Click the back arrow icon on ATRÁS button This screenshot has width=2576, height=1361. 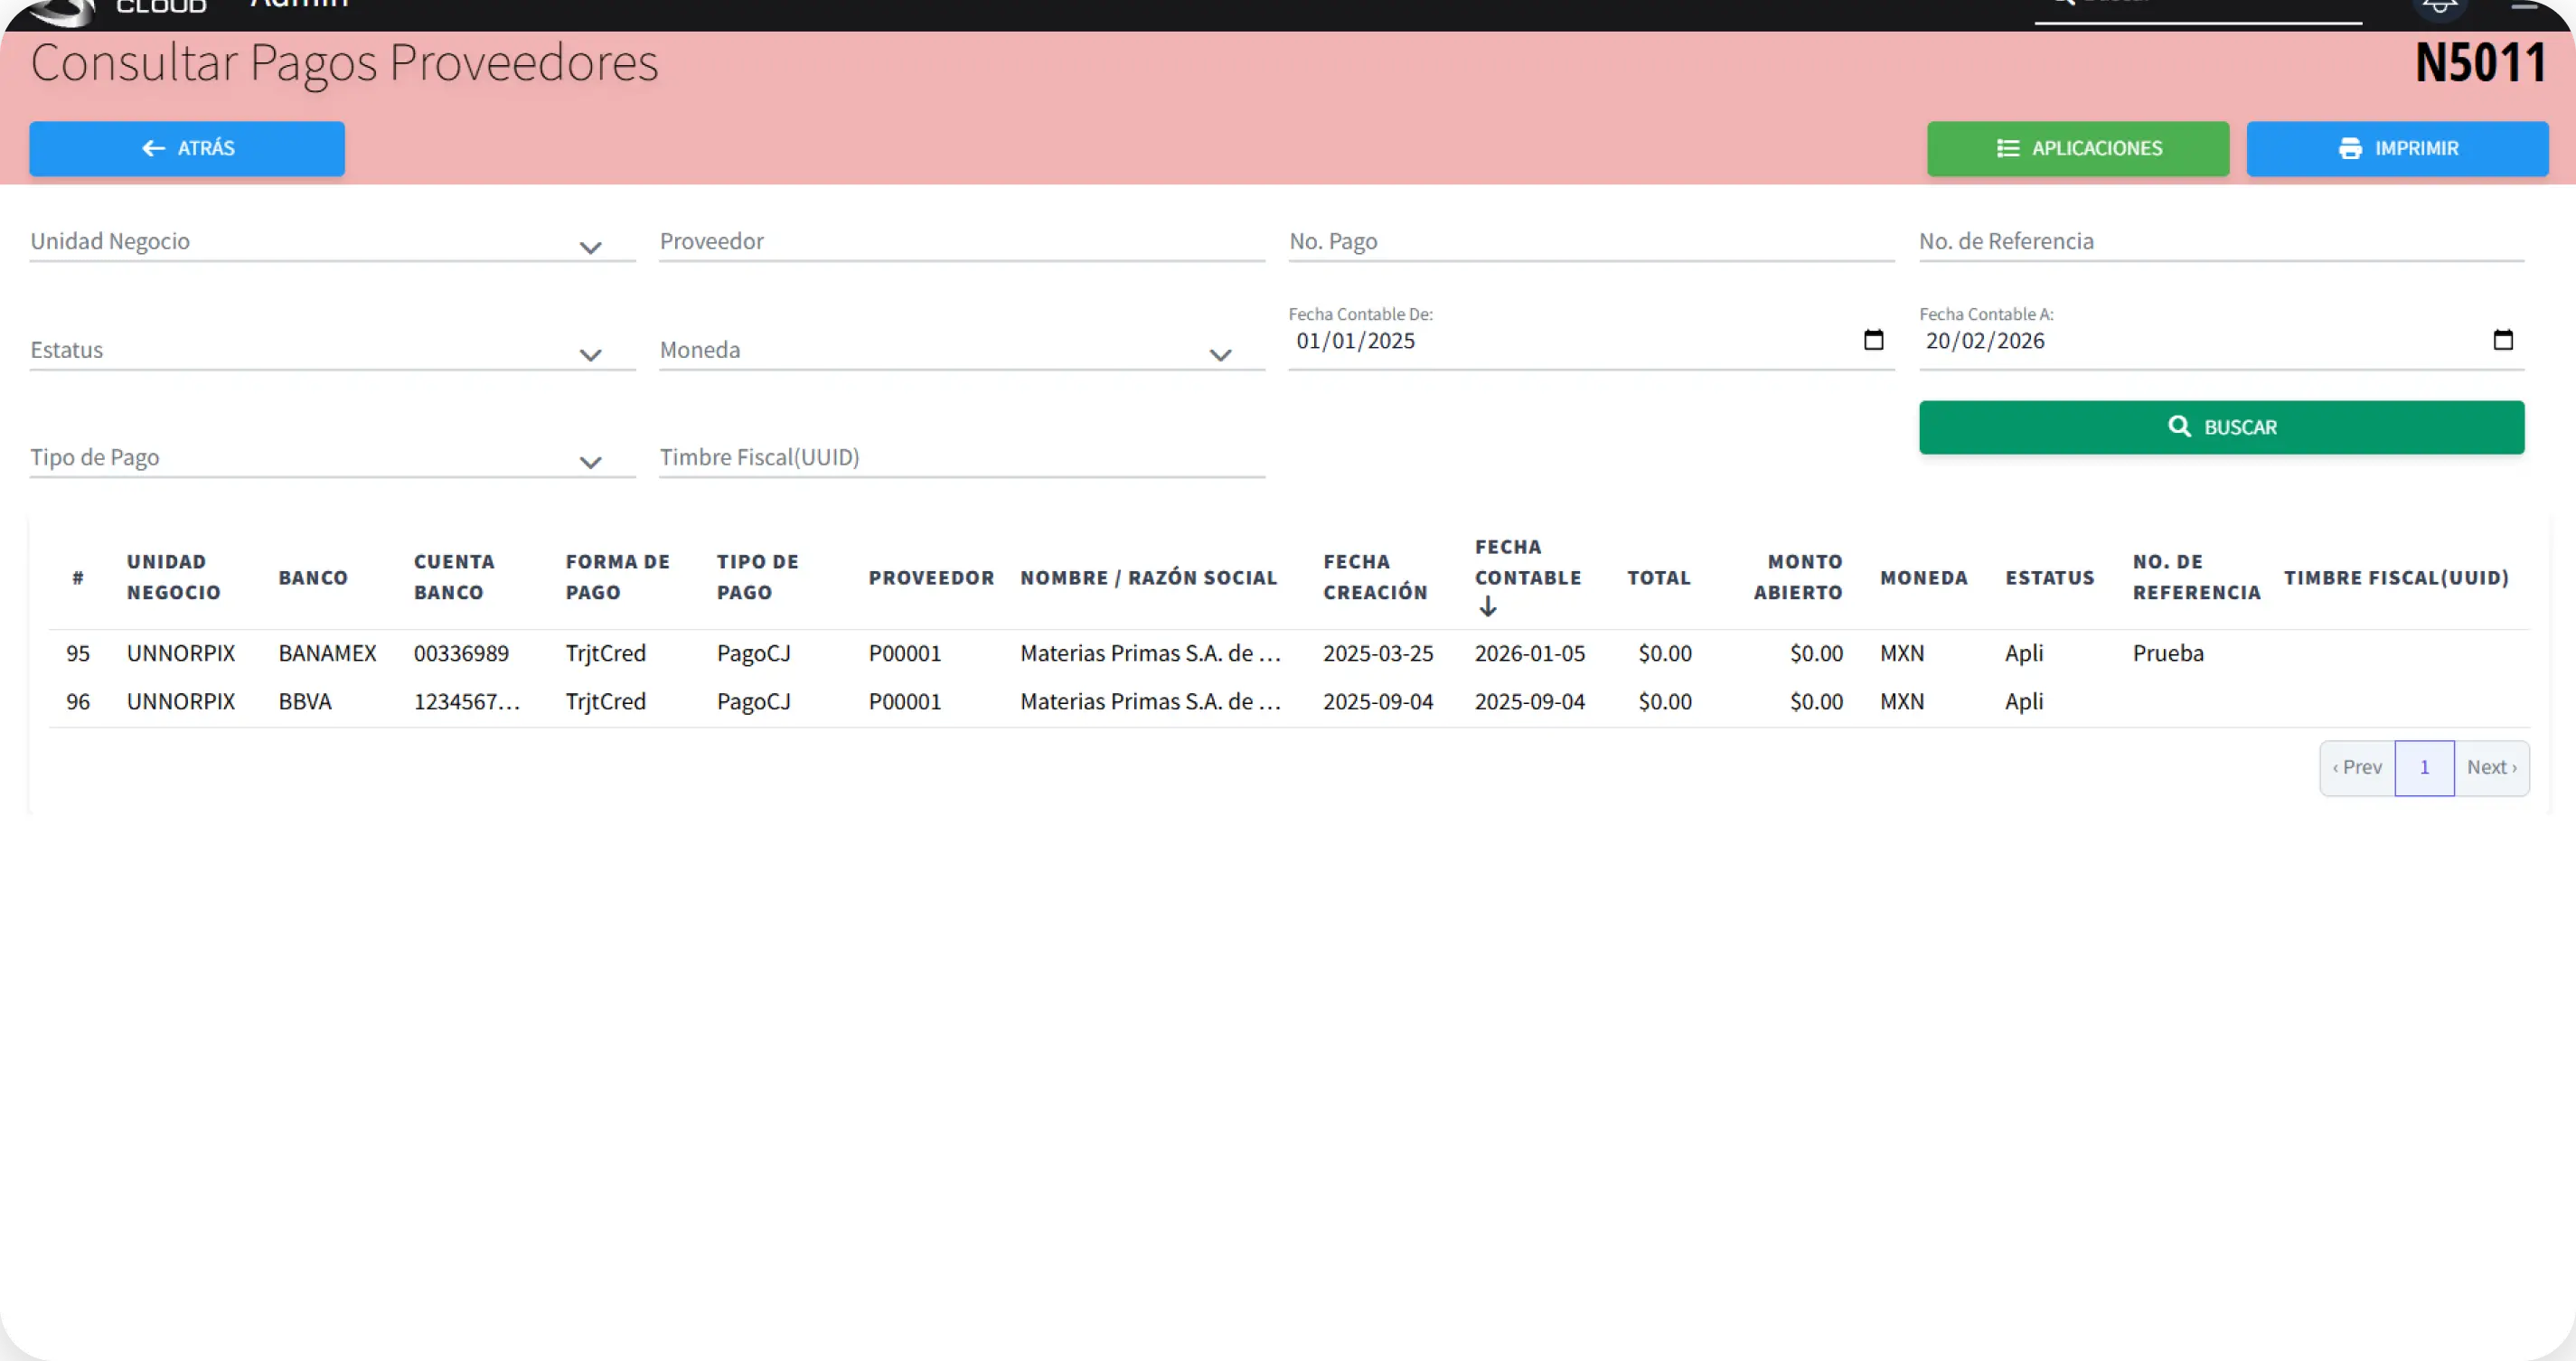[x=154, y=148]
